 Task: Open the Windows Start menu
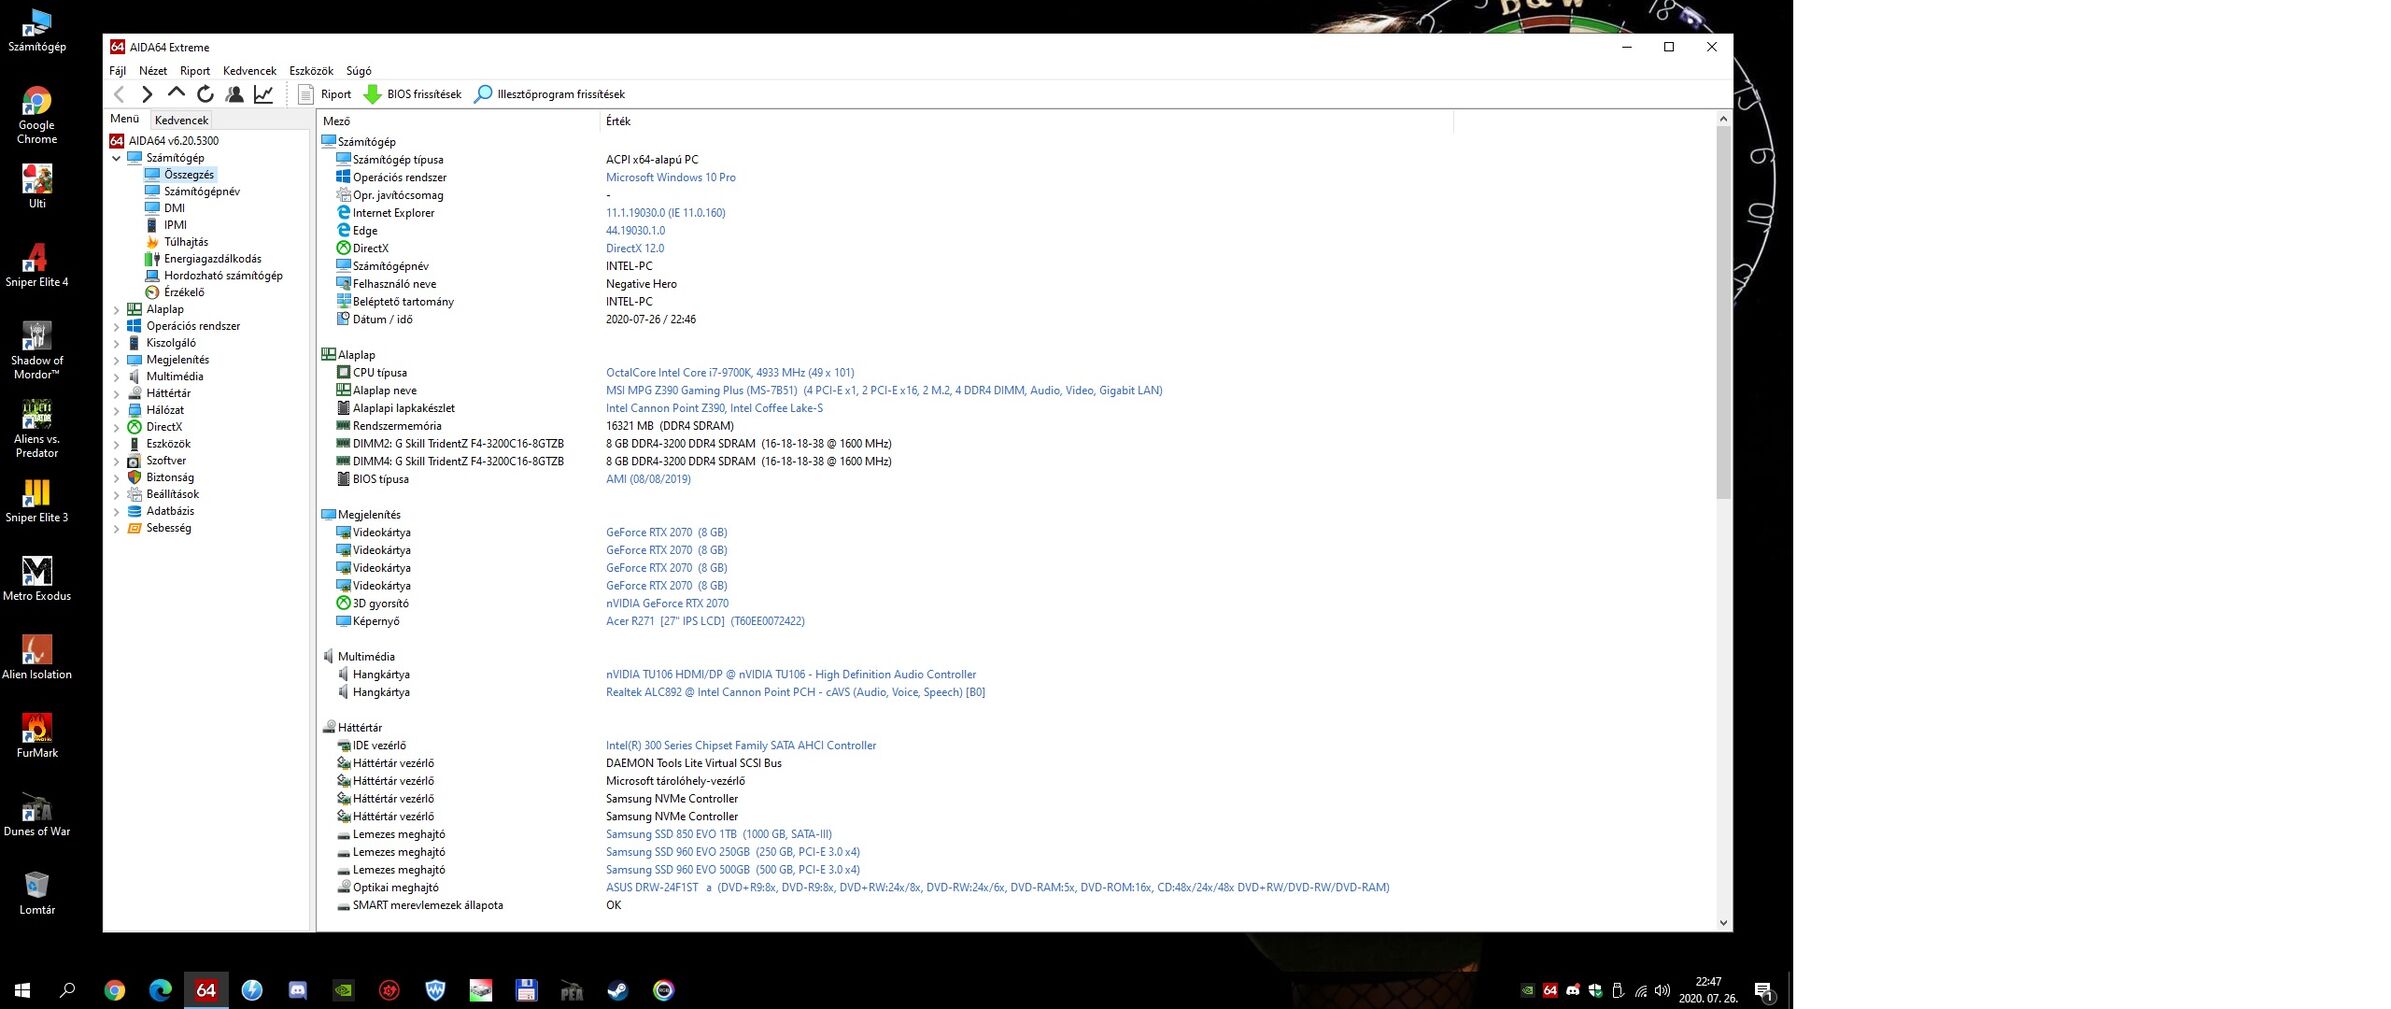click(22, 990)
